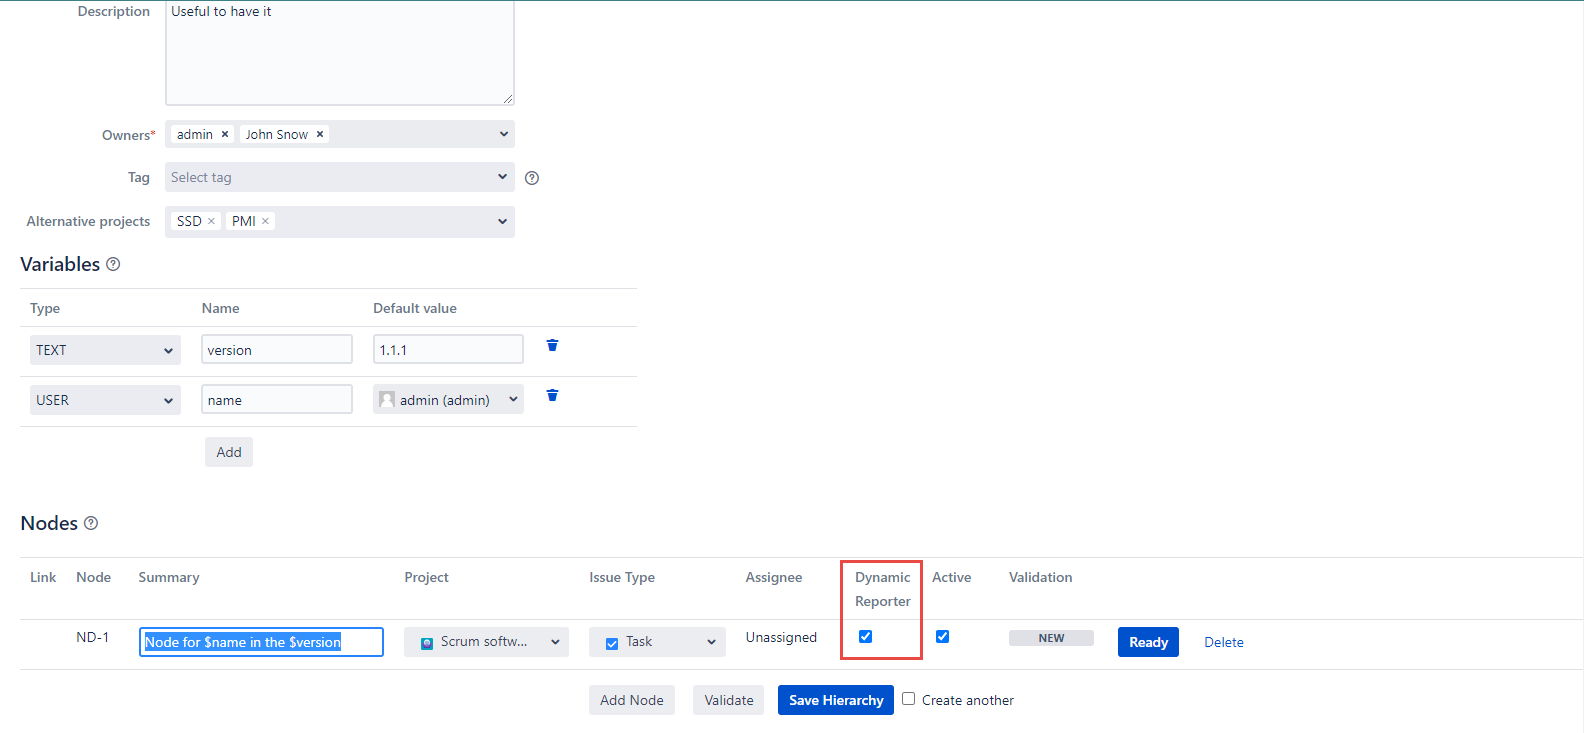
Task: Expand the TEXT variable type dropdown
Action: click(x=105, y=350)
